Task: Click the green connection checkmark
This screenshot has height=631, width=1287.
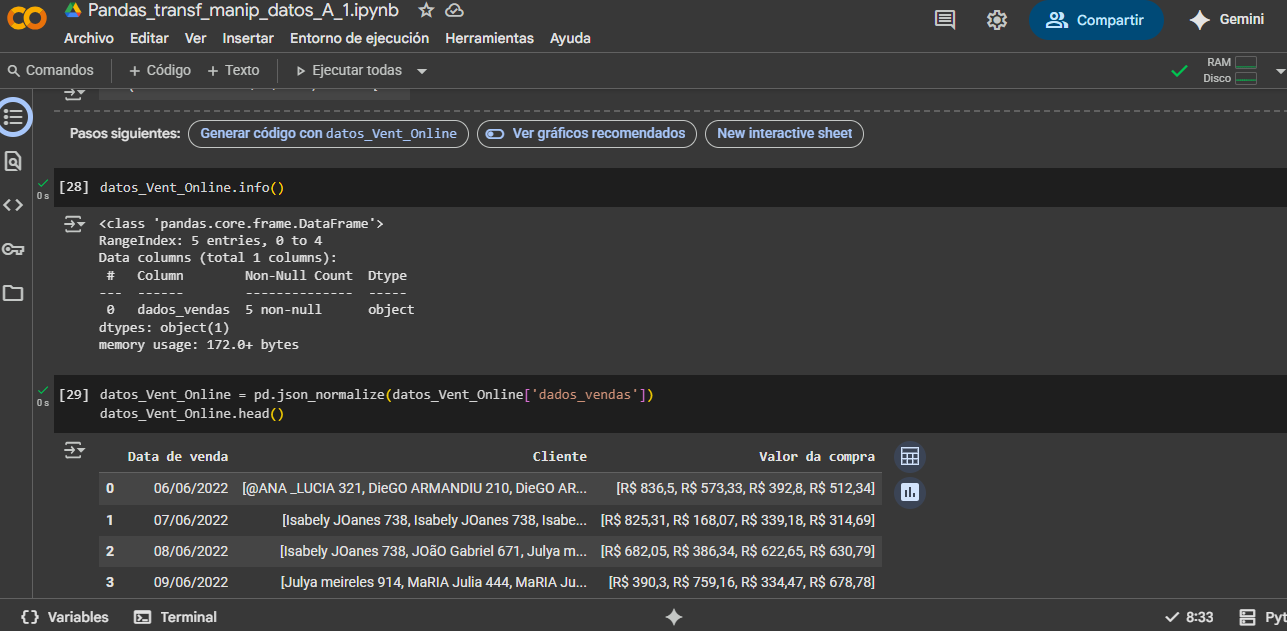Action: (x=1180, y=71)
